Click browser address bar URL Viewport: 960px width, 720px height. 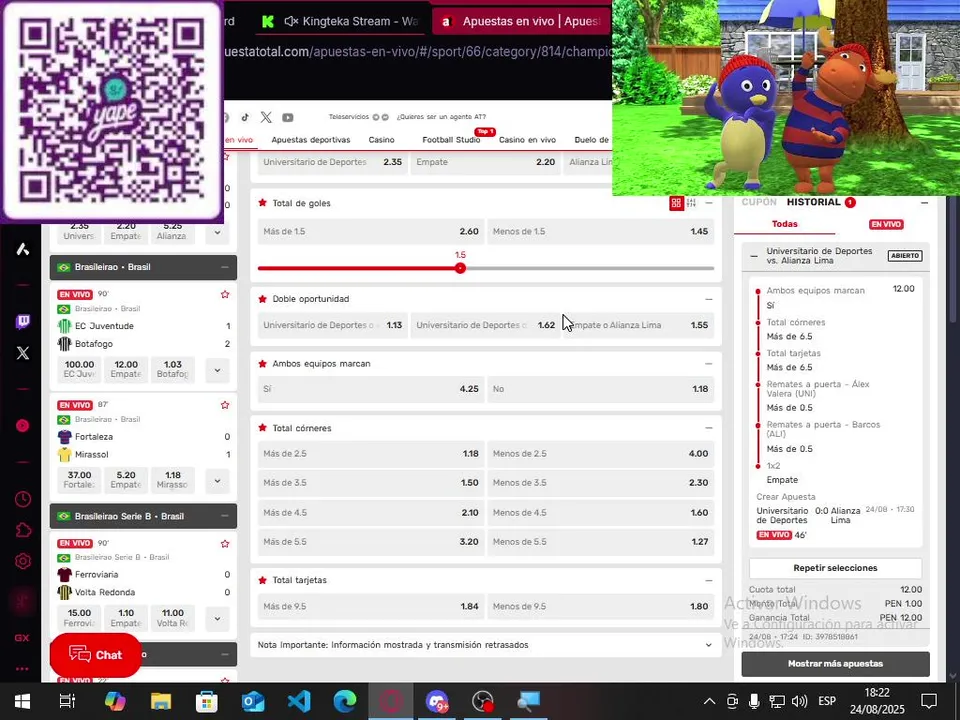[418, 52]
